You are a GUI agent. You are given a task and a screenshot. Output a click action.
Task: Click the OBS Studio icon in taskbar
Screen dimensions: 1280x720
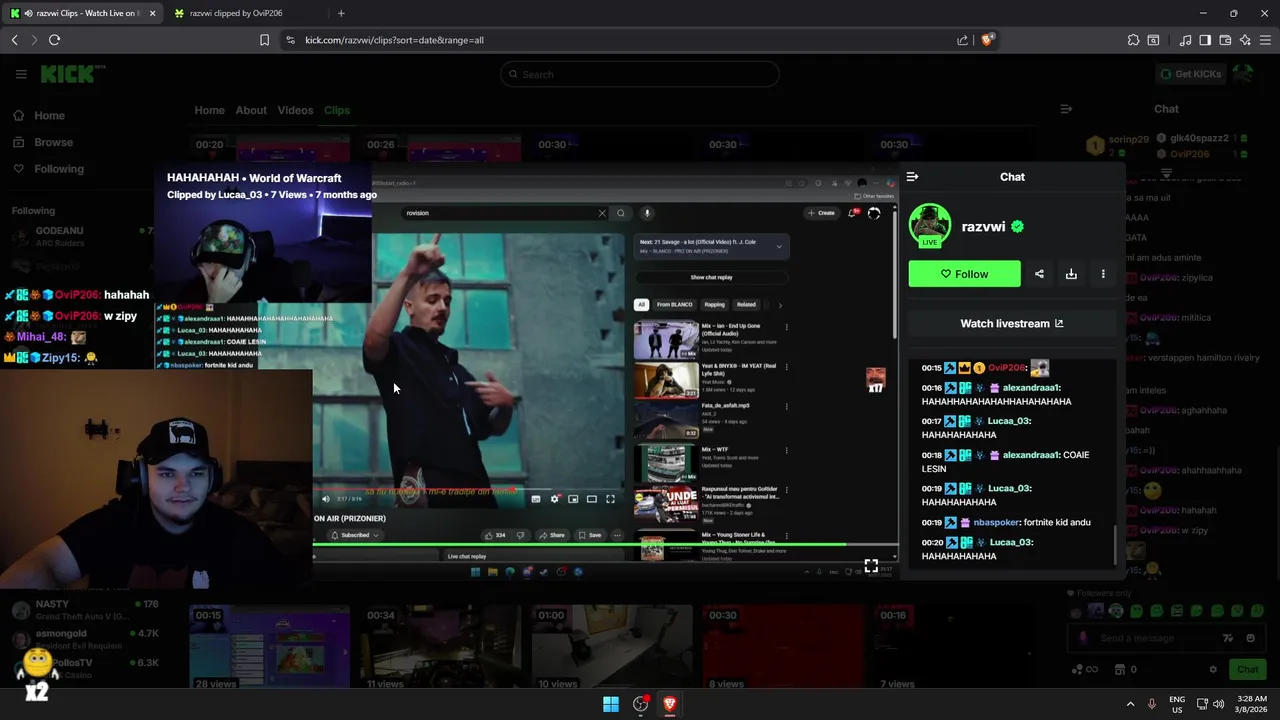pos(640,704)
